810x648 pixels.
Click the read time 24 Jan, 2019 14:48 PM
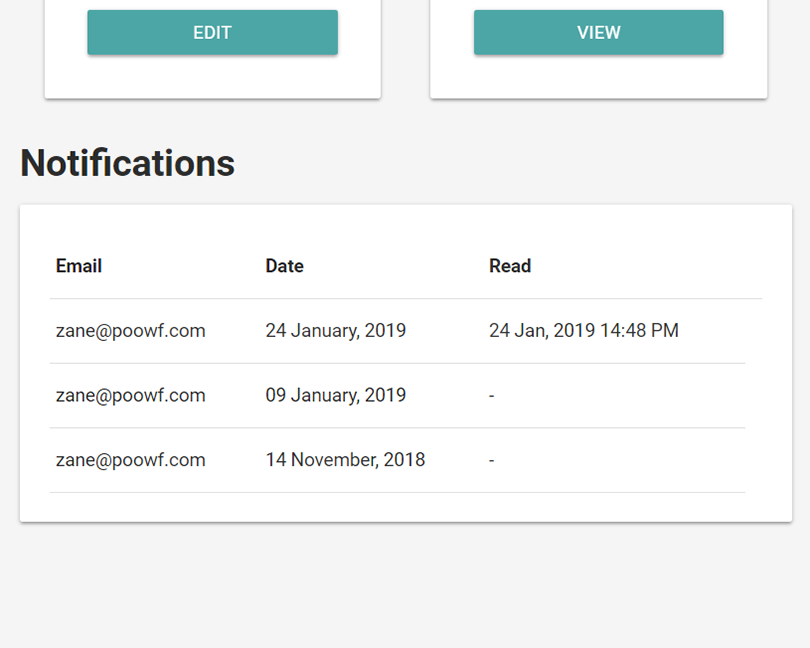pos(584,331)
